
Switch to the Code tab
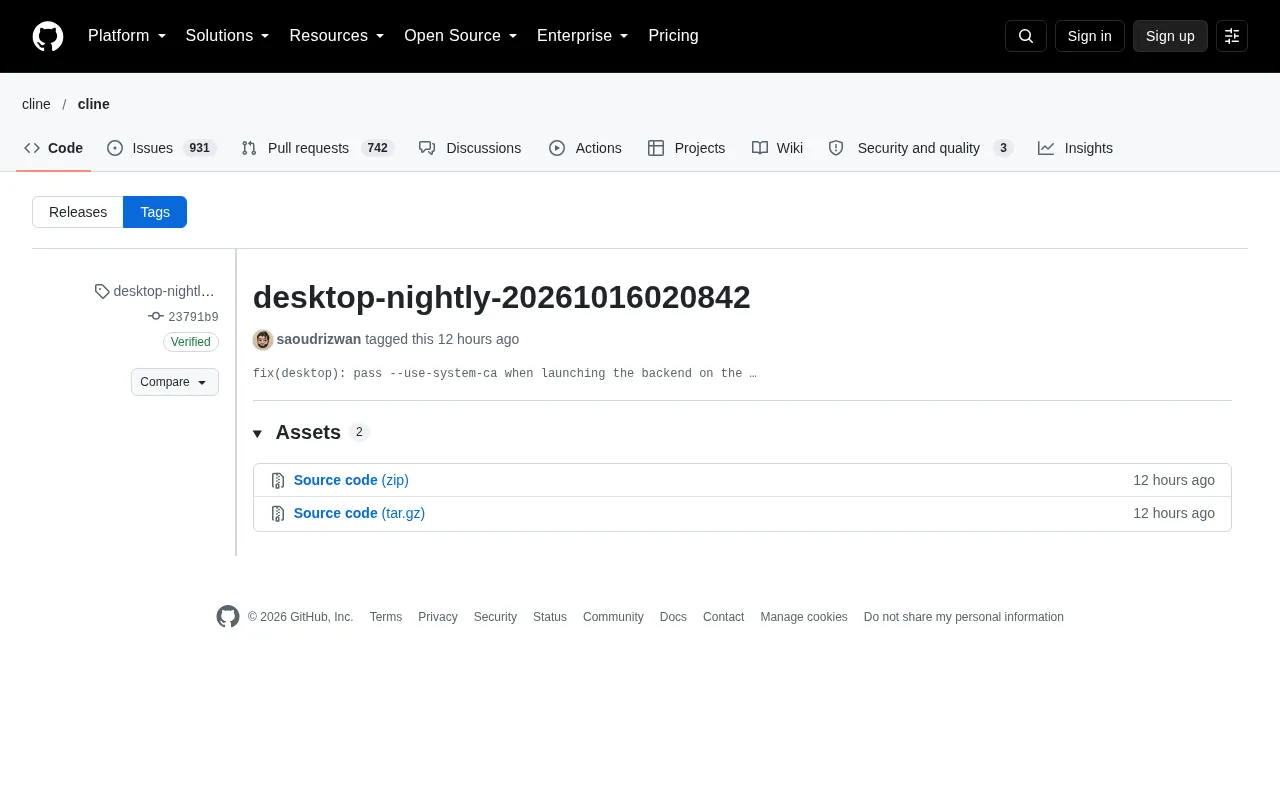(x=54, y=148)
